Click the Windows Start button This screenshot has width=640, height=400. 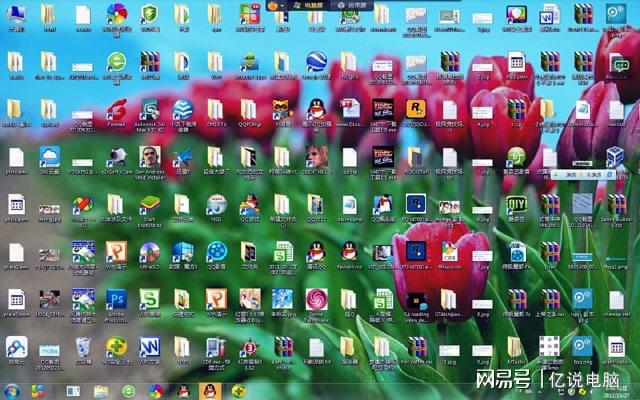click(11, 392)
